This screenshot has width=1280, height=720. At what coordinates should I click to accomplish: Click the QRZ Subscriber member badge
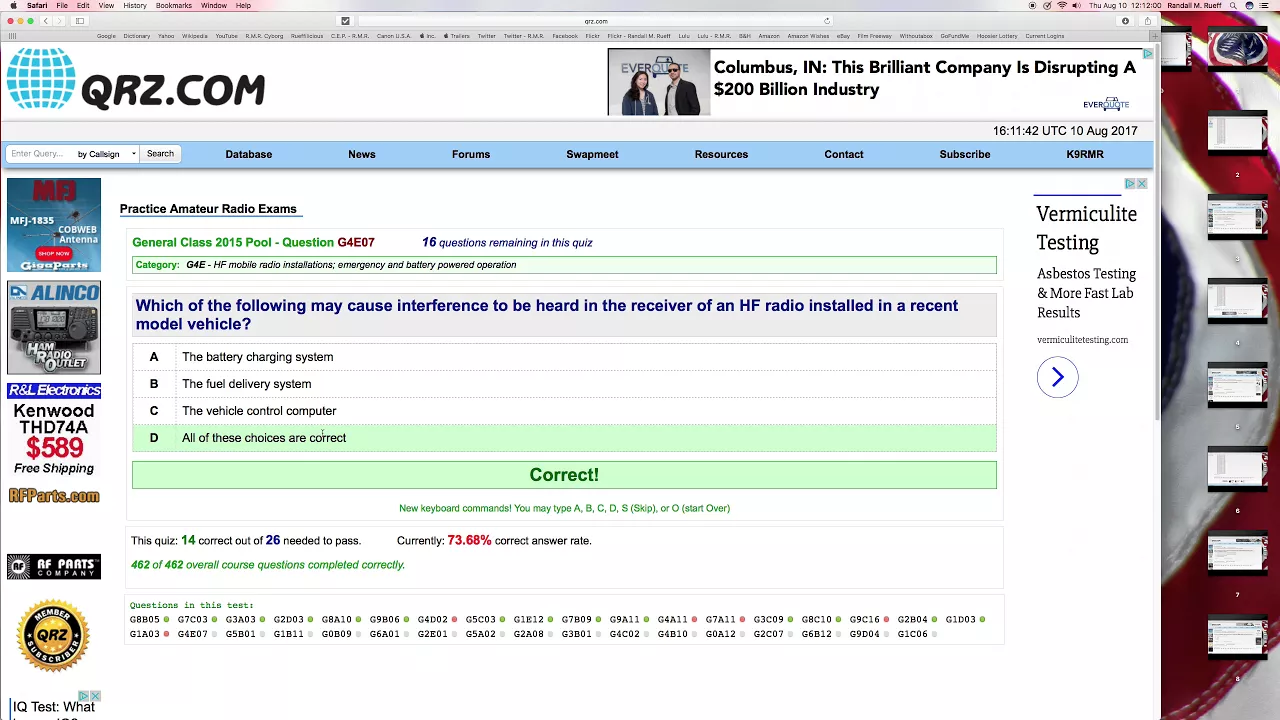tap(53, 635)
